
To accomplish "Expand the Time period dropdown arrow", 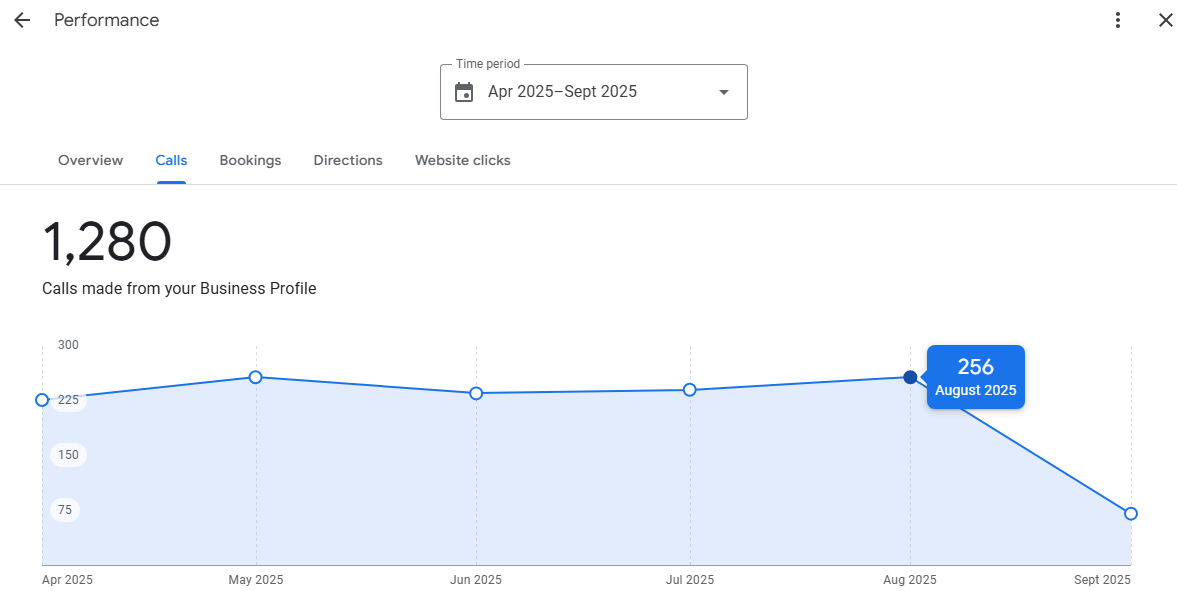I will pos(724,92).
